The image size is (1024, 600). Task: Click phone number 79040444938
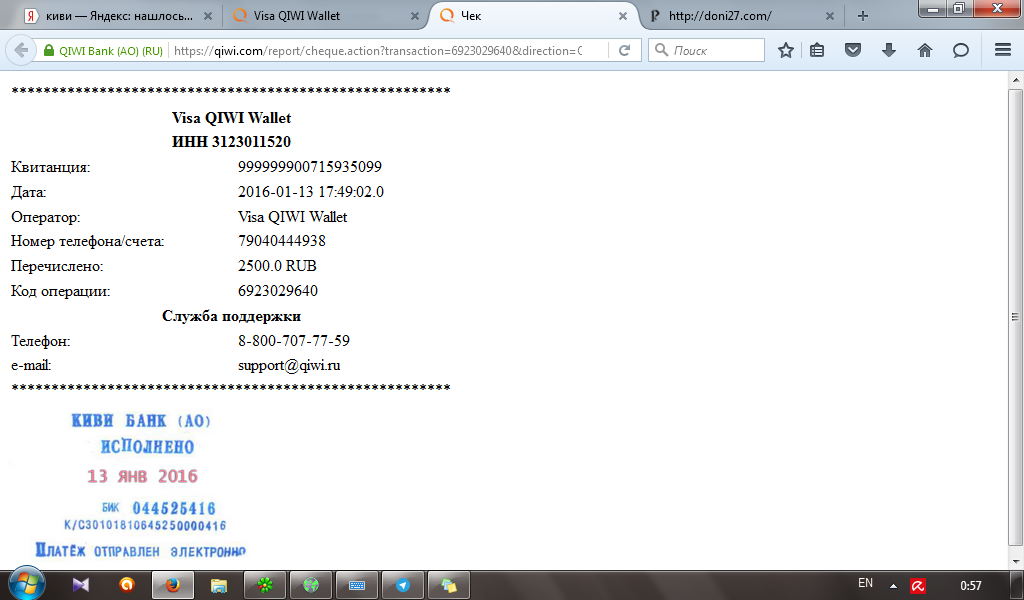(x=281, y=241)
